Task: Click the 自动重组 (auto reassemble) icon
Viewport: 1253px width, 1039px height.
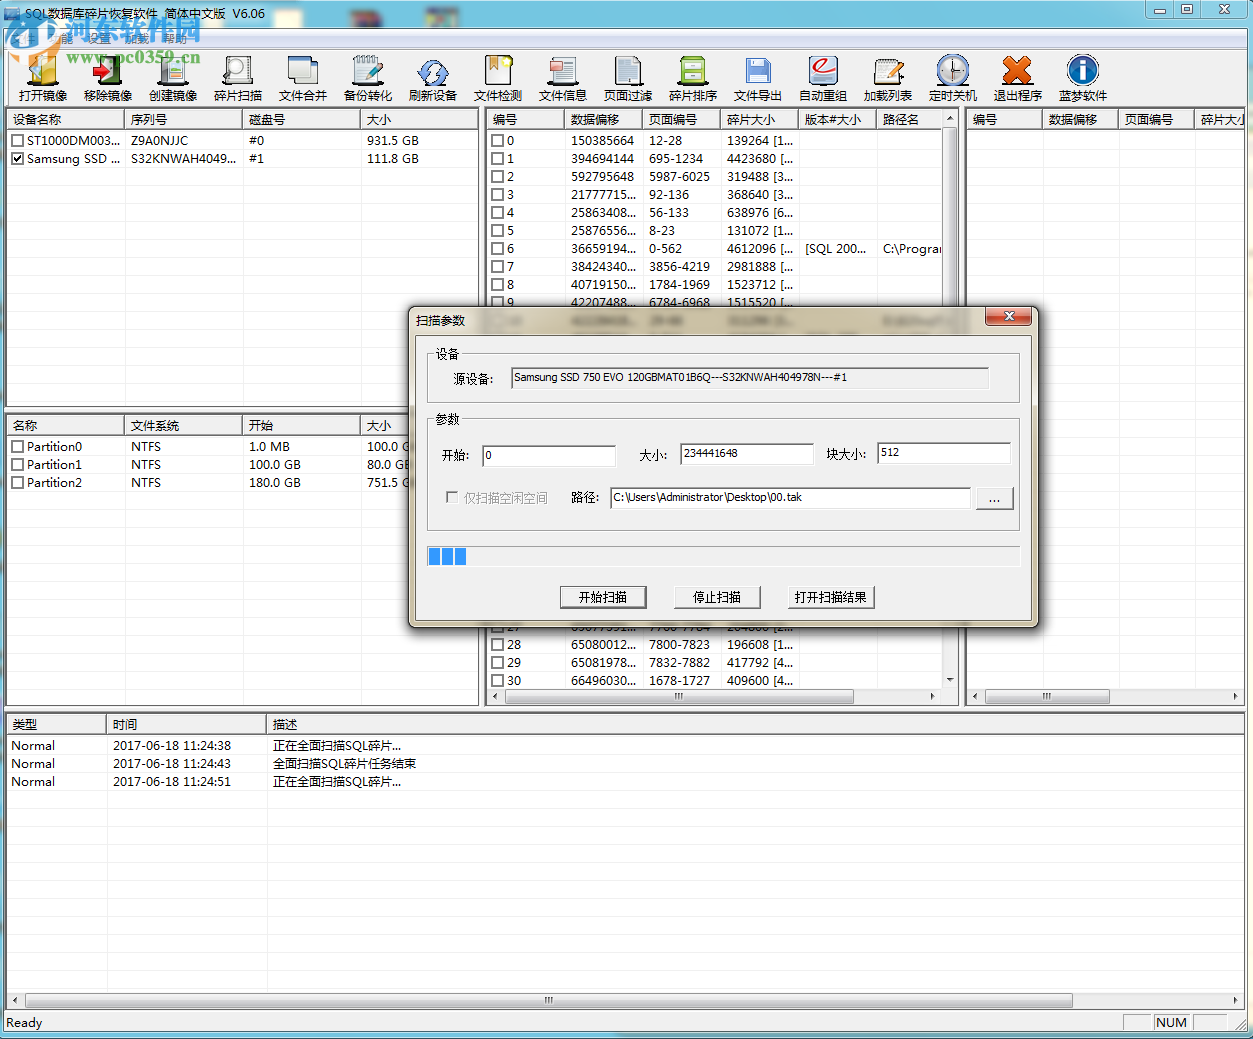Action: (822, 73)
